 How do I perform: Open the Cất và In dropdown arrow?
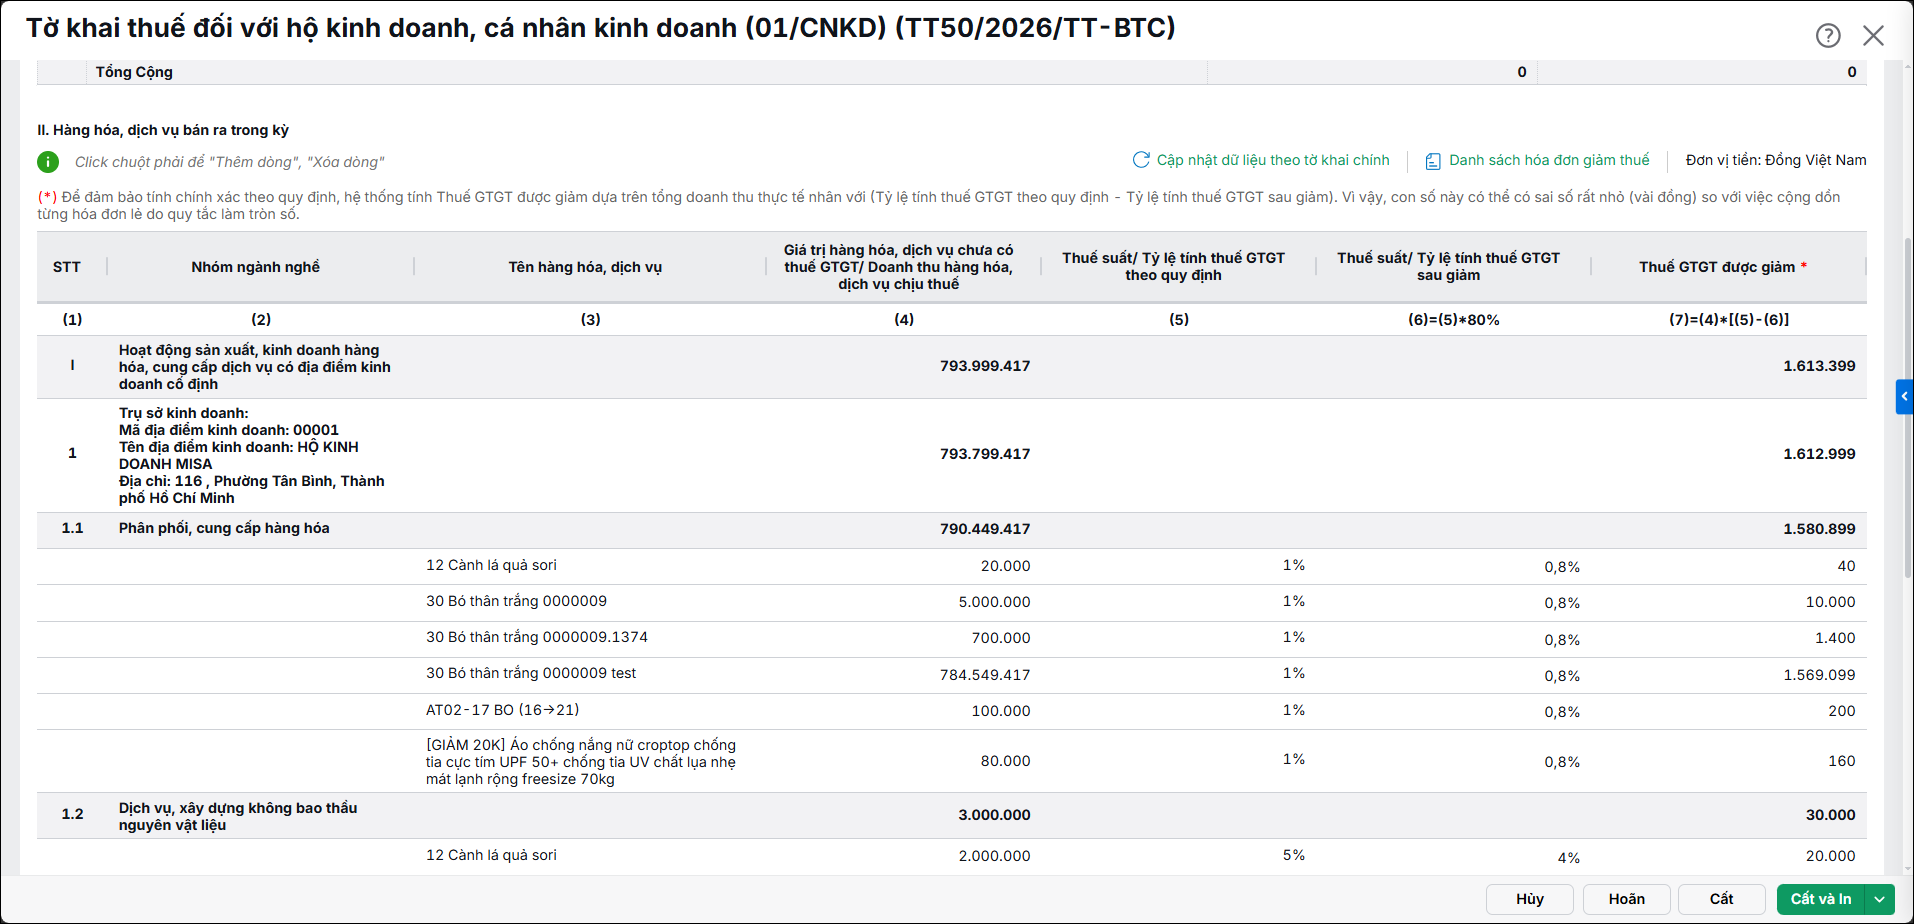click(1880, 899)
